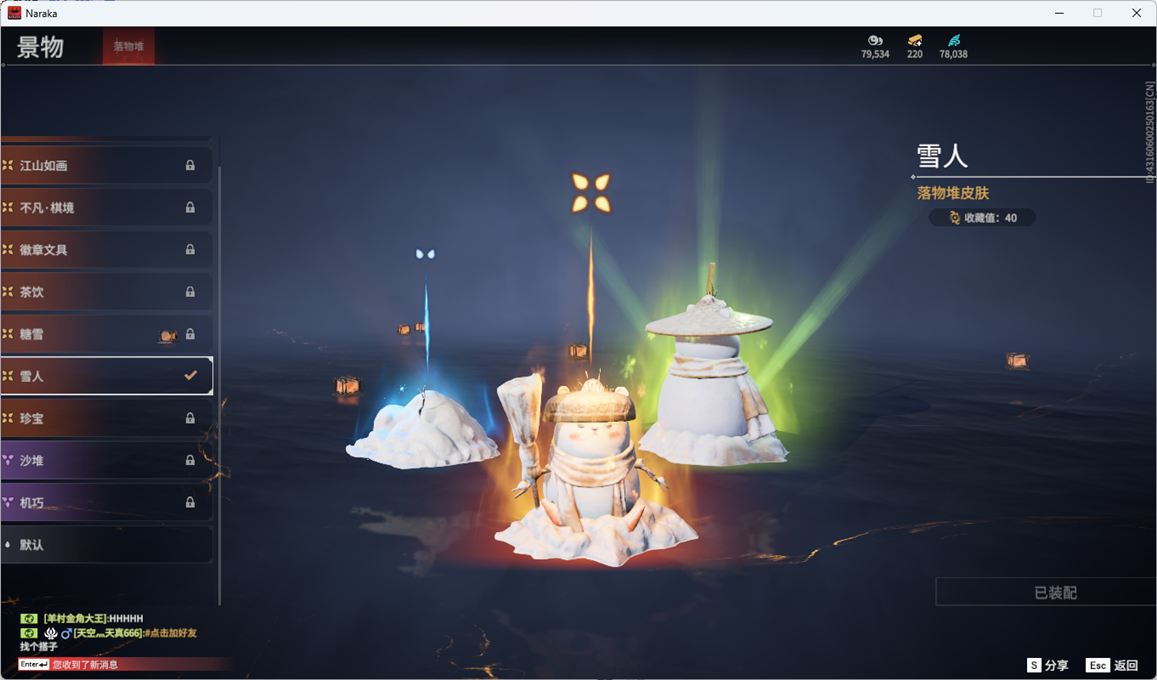Select the 糖雪 skin row

point(107,333)
